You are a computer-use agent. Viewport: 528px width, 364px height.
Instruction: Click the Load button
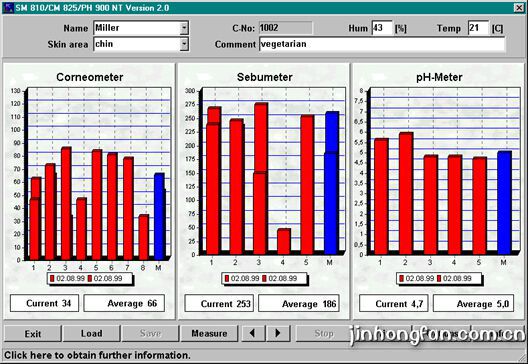click(91, 333)
